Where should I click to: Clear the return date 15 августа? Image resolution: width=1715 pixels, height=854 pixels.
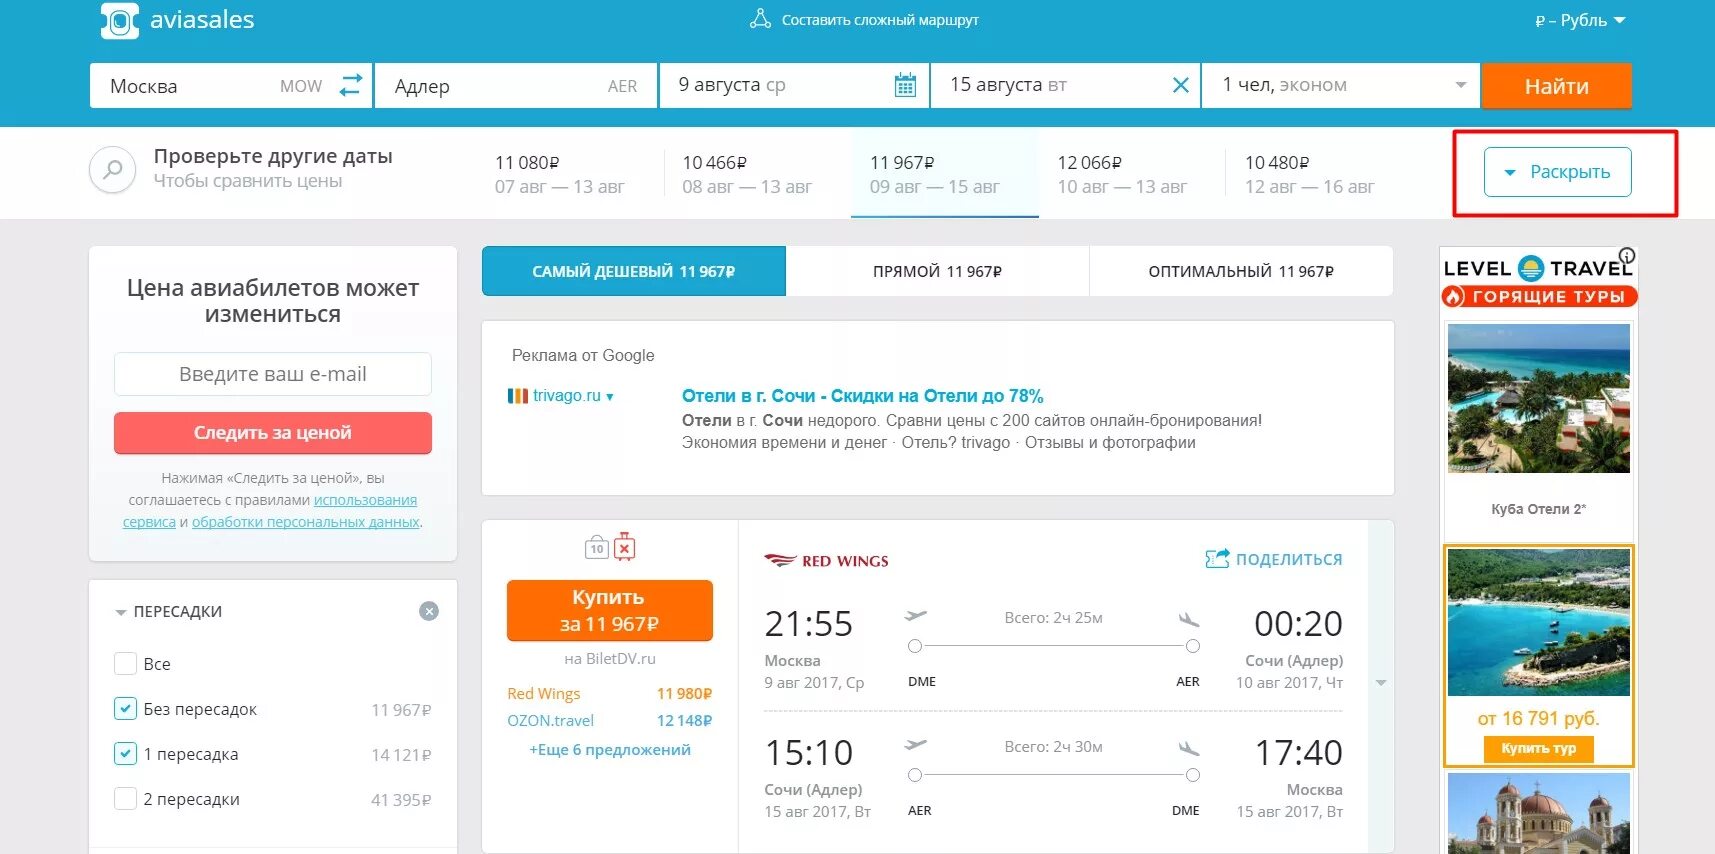coord(1180,85)
